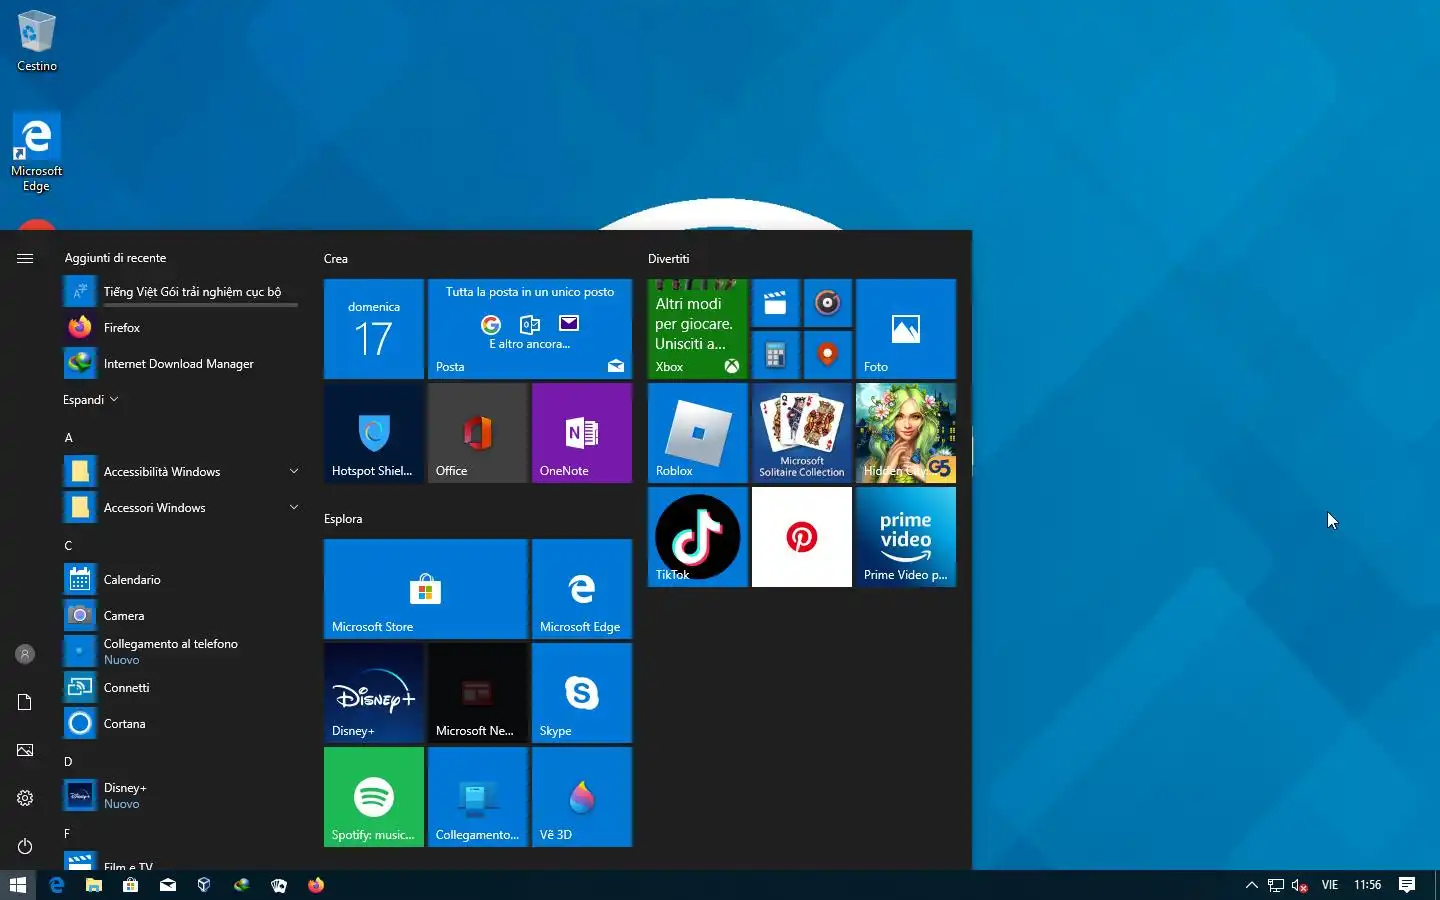Viewport: 1440px width, 900px height.
Task: Launch Cortana from the app list
Action: (x=180, y=724)
